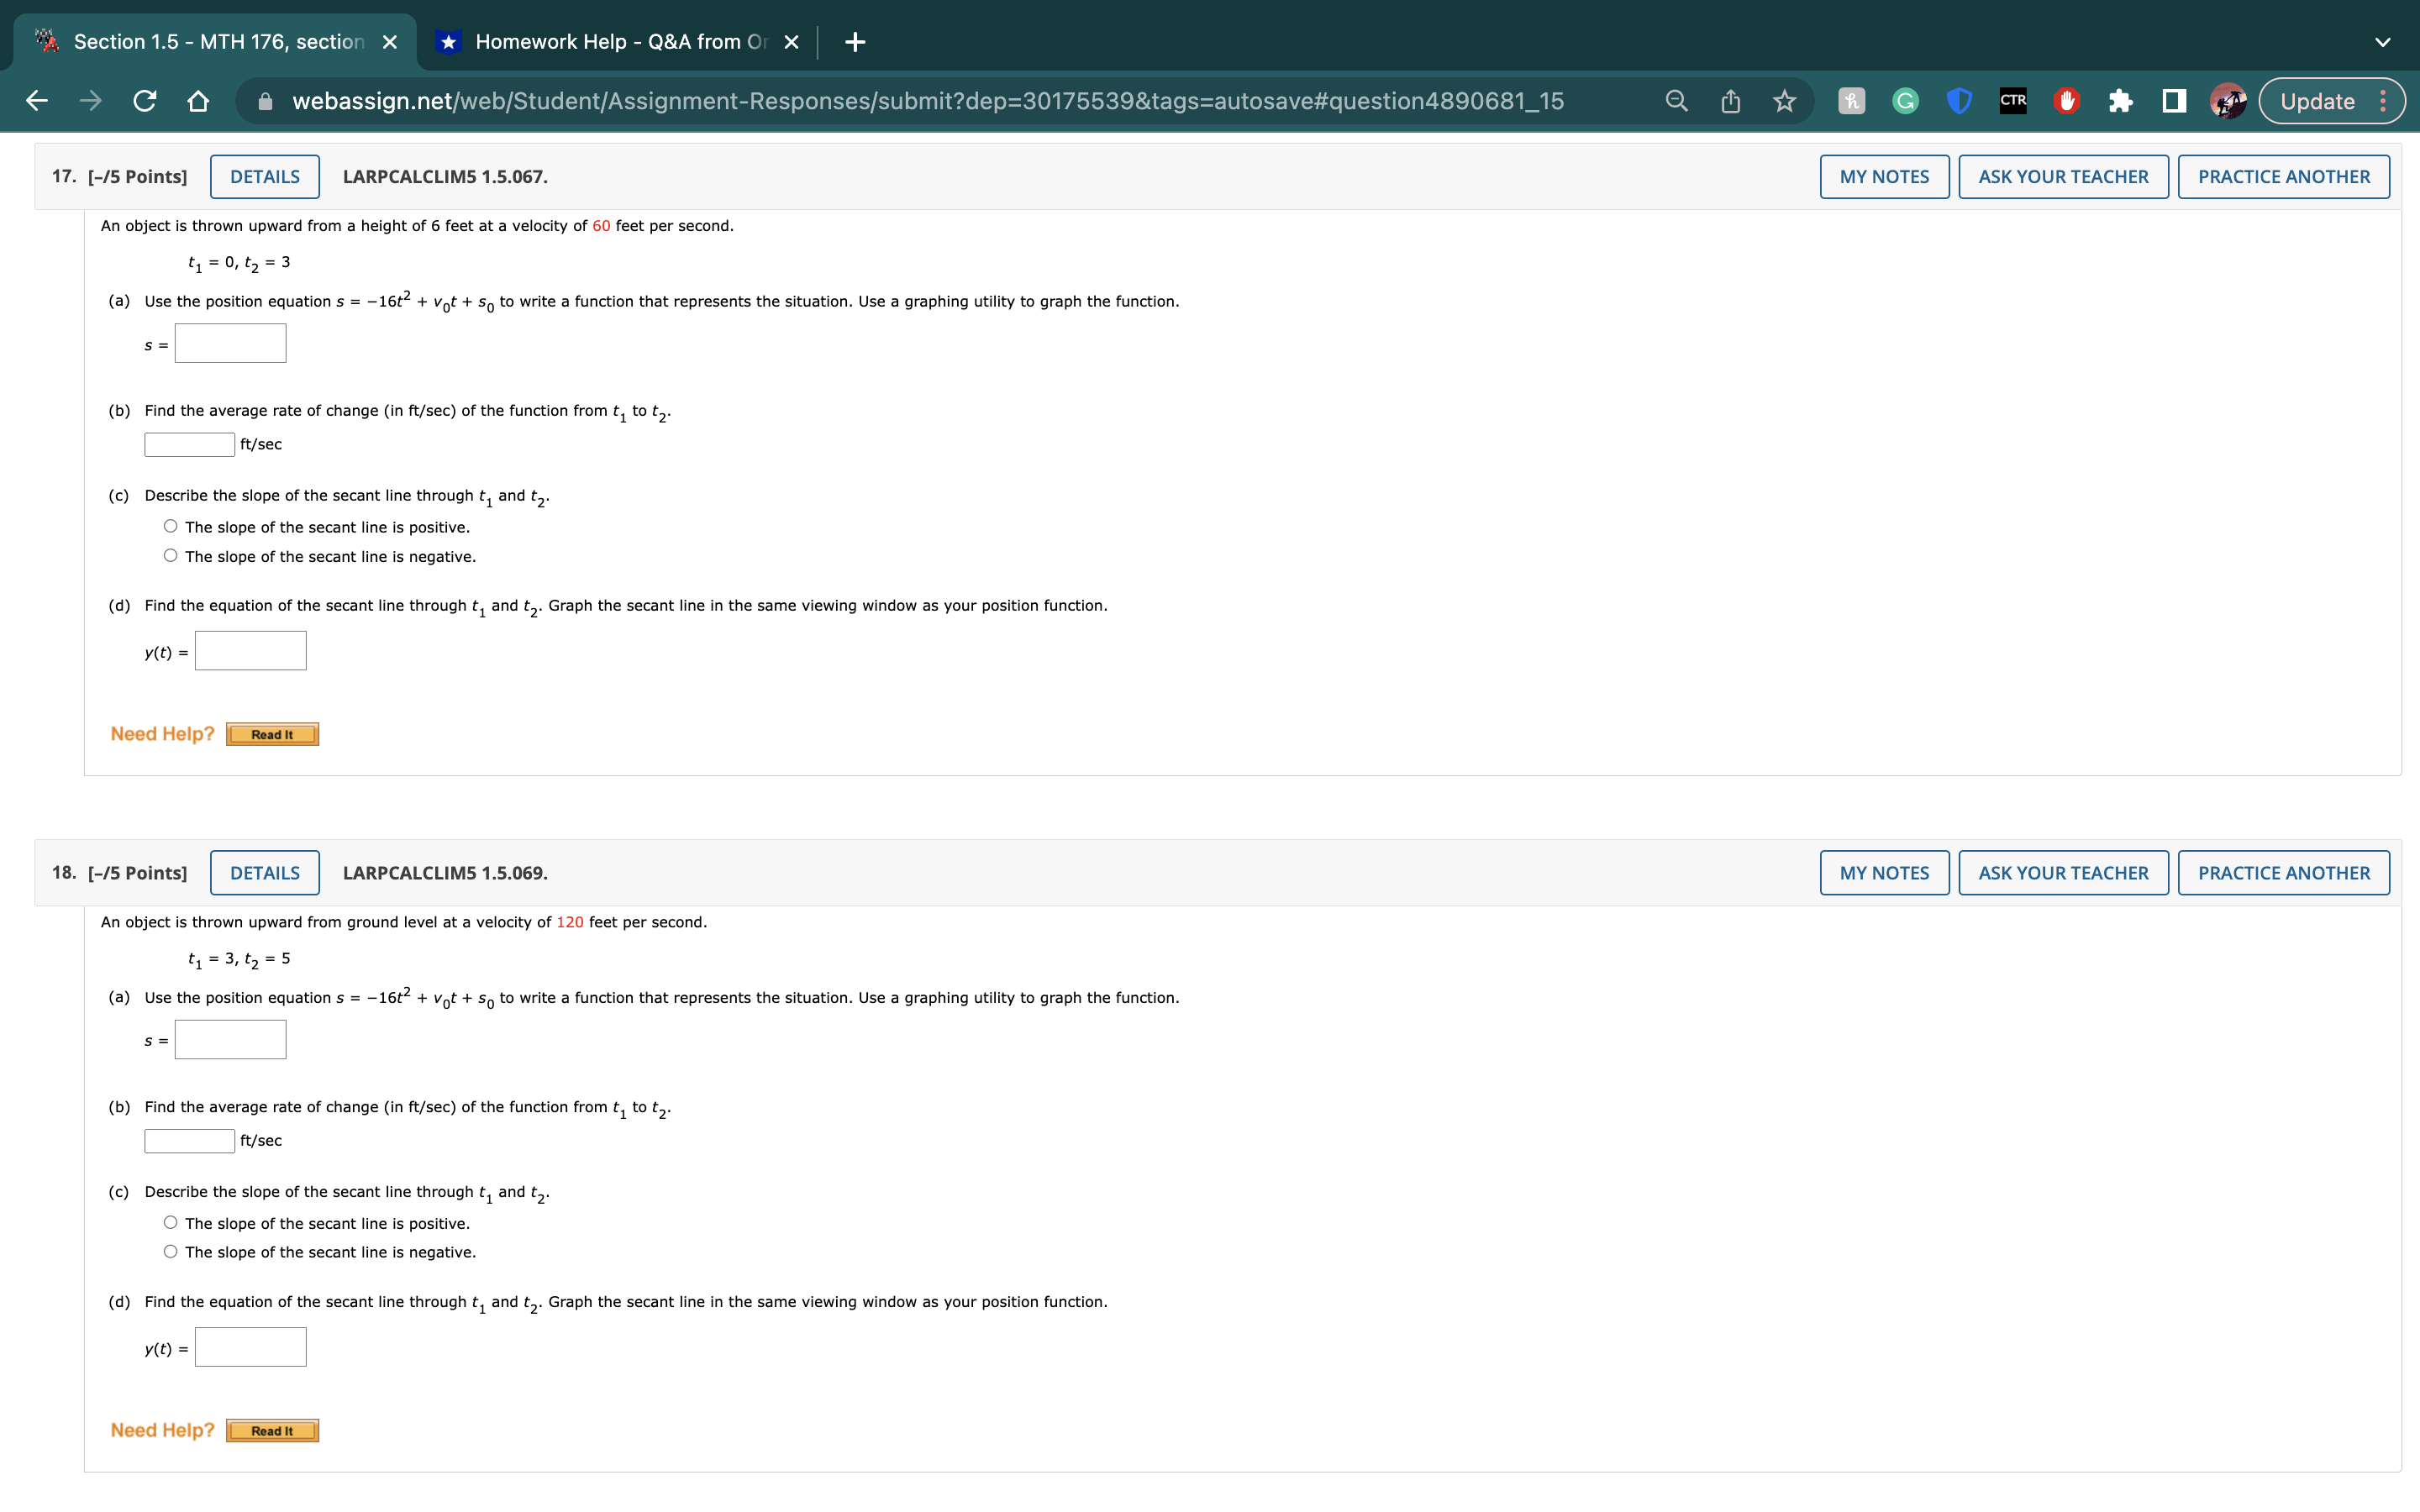Click PRACTICE ANOTHER for question 18

2283,873
